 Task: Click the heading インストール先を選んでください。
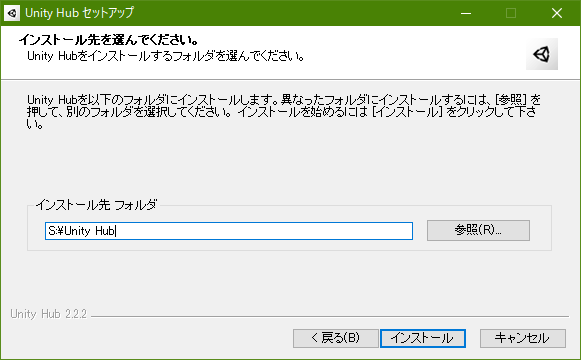pos(109,40)
